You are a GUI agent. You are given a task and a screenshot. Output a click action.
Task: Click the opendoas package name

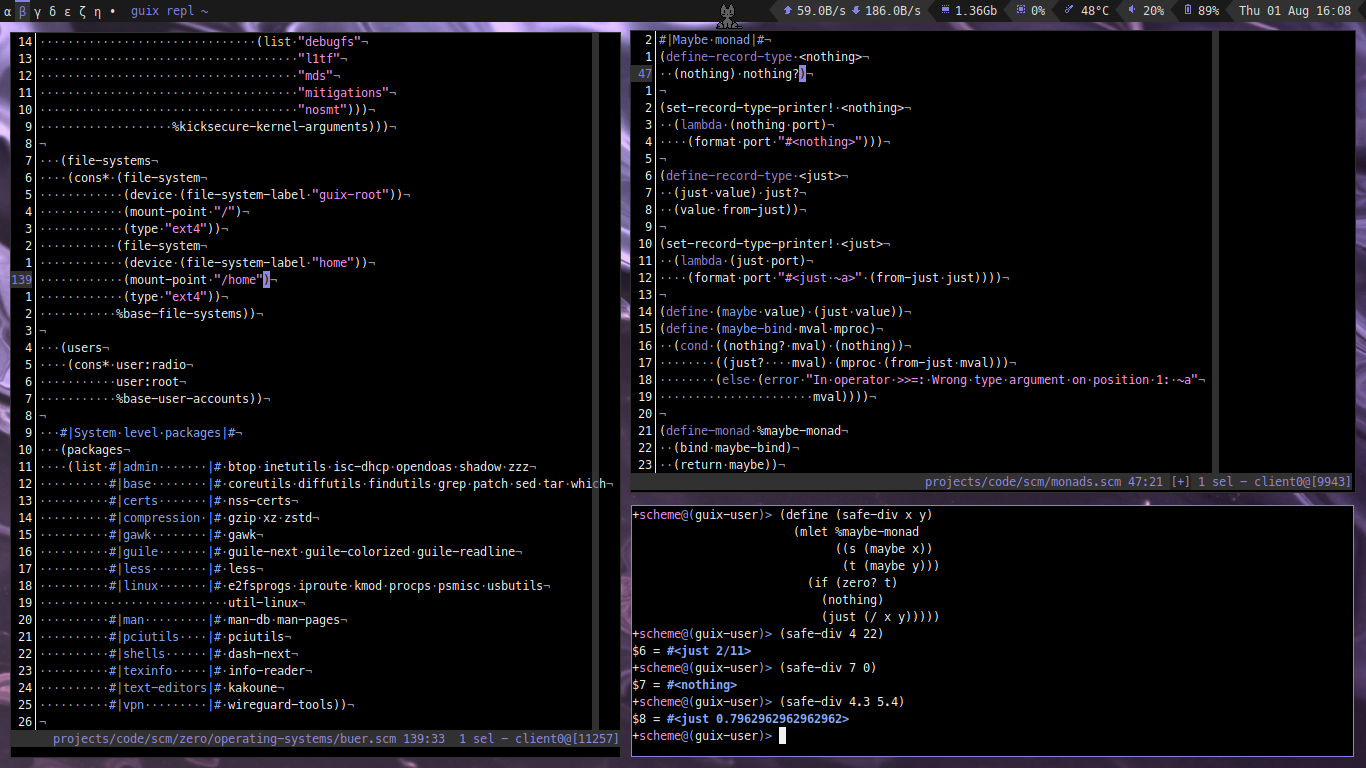click(423, 466)
